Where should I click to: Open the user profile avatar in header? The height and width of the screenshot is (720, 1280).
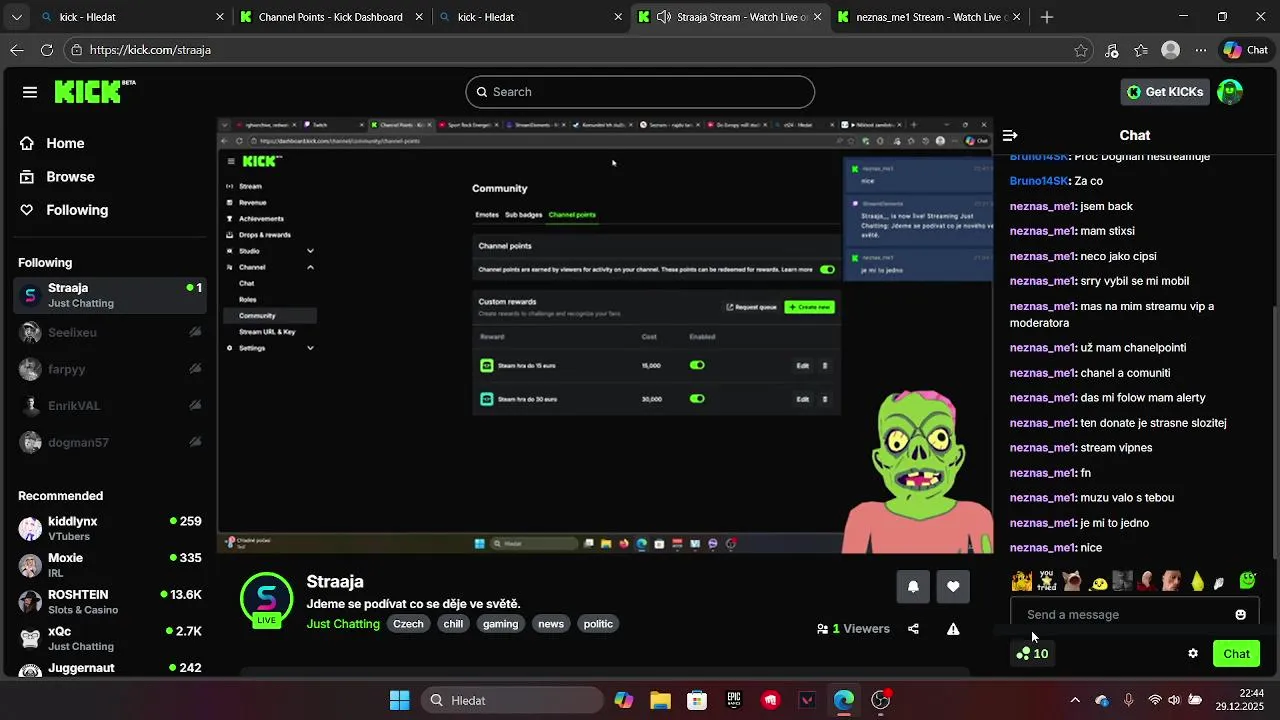pyautogui.click(x=1230, y=92)
